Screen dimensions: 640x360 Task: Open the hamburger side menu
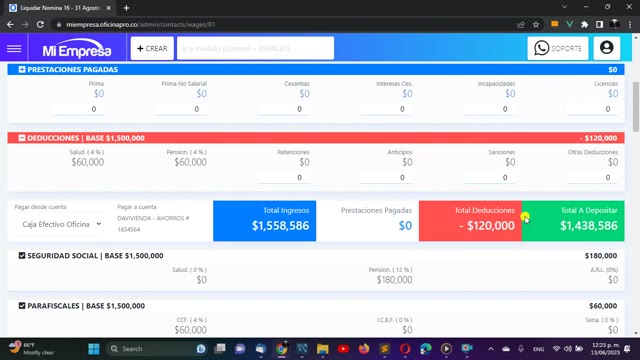(14, 49)
